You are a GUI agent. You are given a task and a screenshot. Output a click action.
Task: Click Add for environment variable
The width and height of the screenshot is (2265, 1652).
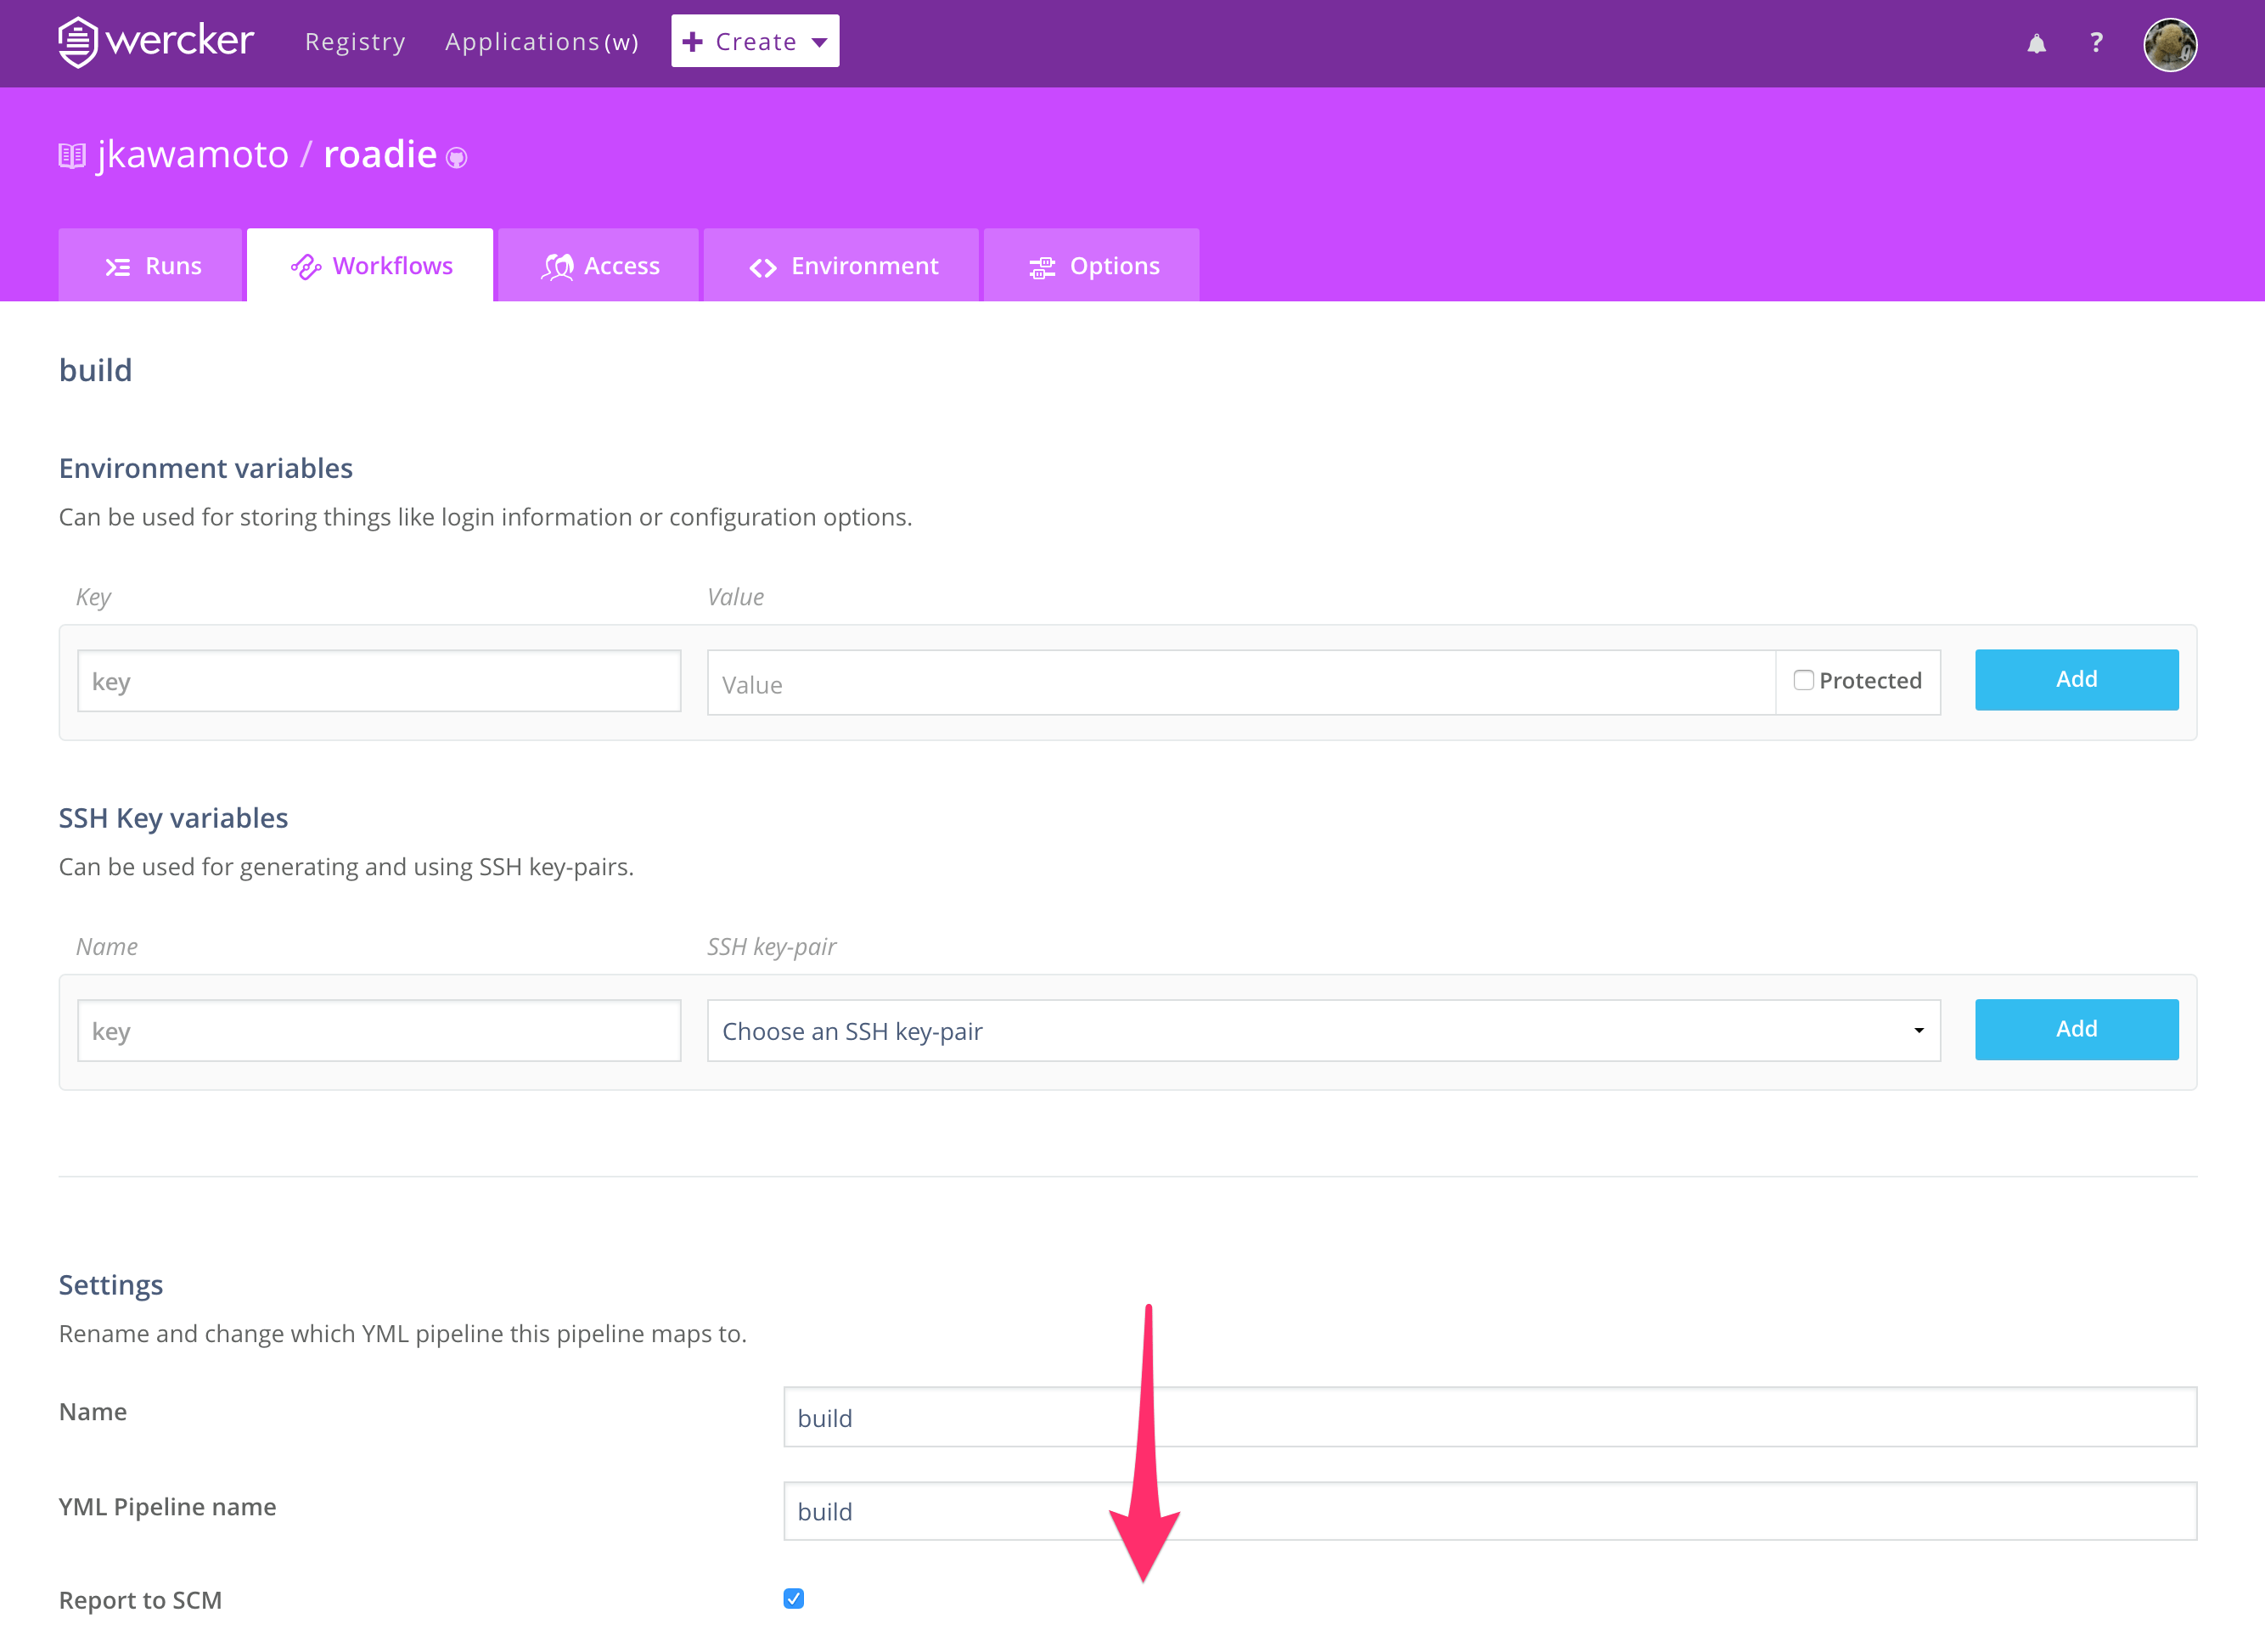pos(2076,680)
